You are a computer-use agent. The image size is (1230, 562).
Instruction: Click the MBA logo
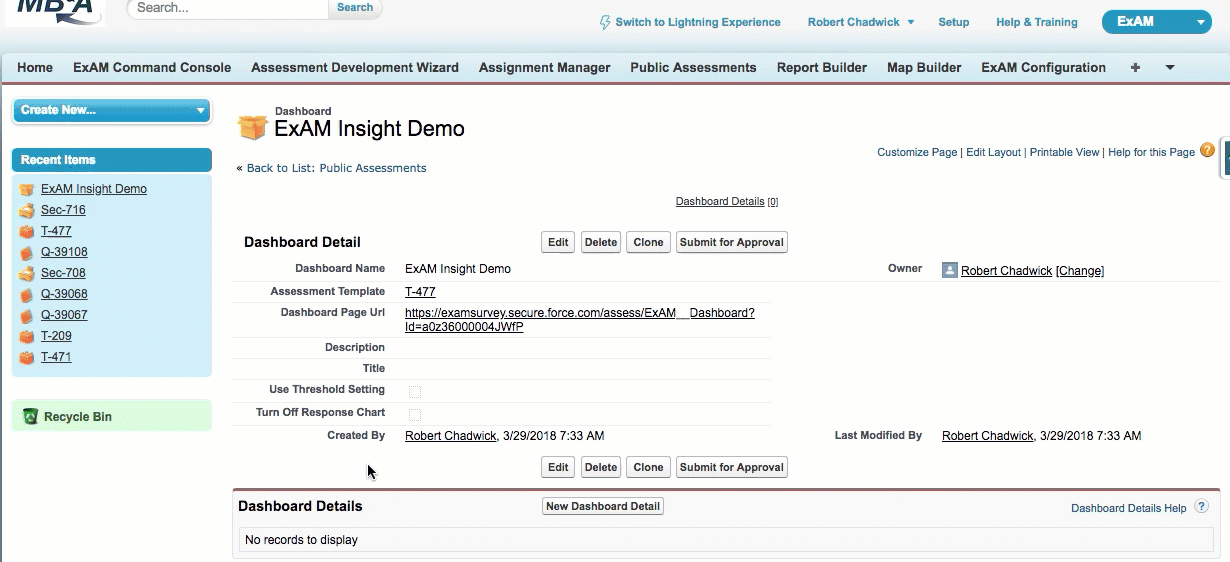click(55, 11)
